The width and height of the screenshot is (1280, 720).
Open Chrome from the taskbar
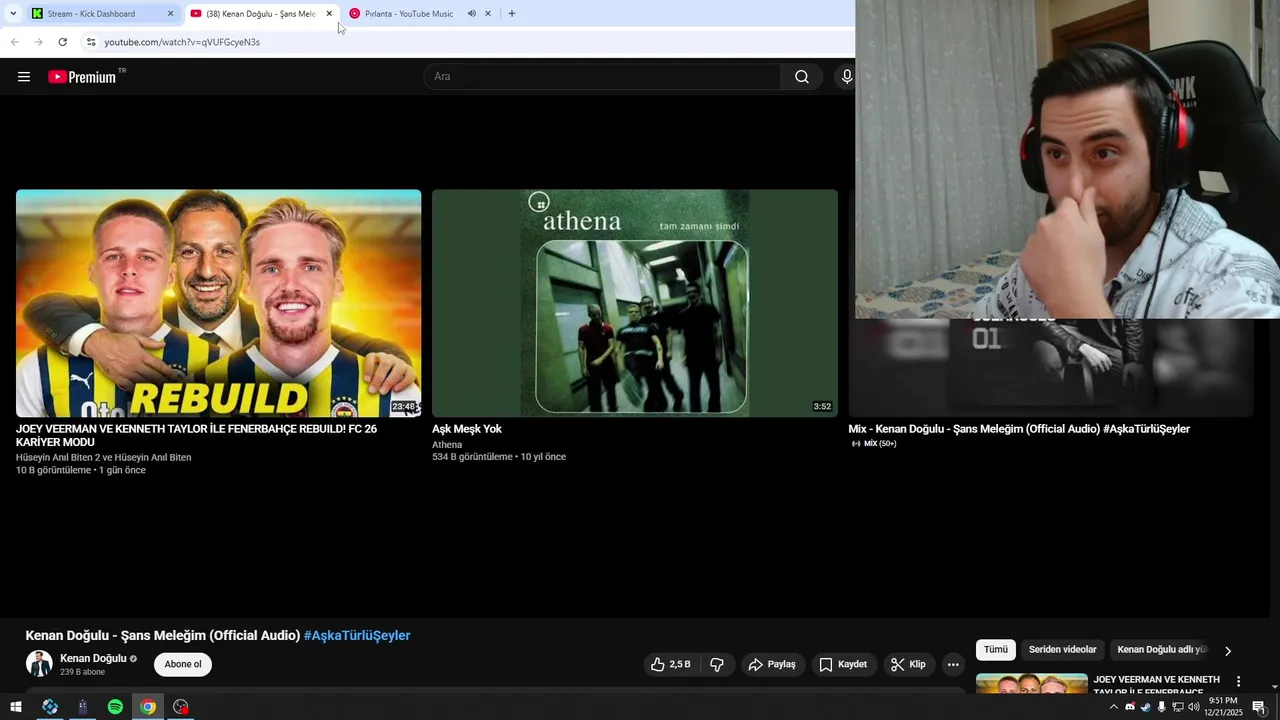click(148, 707)
